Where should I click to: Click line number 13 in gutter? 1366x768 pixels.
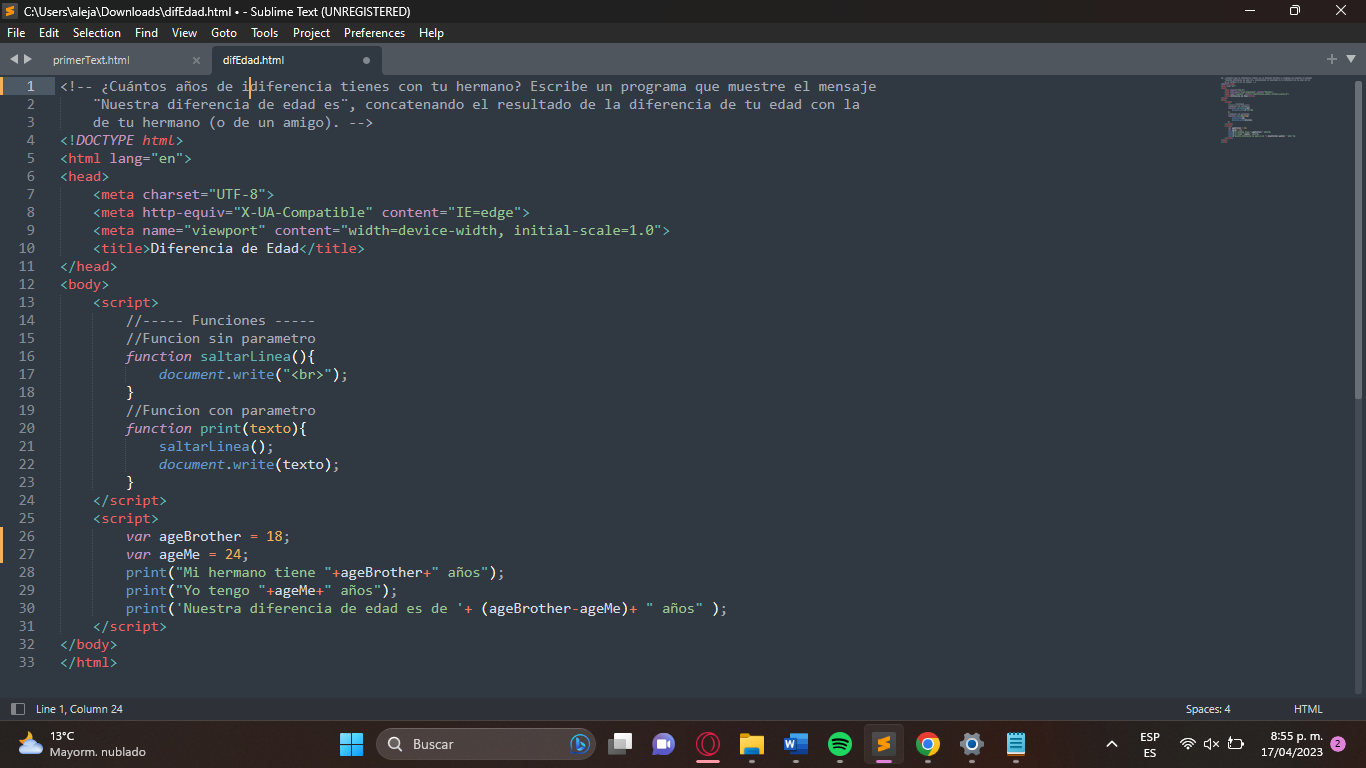(x=26, y=302)
